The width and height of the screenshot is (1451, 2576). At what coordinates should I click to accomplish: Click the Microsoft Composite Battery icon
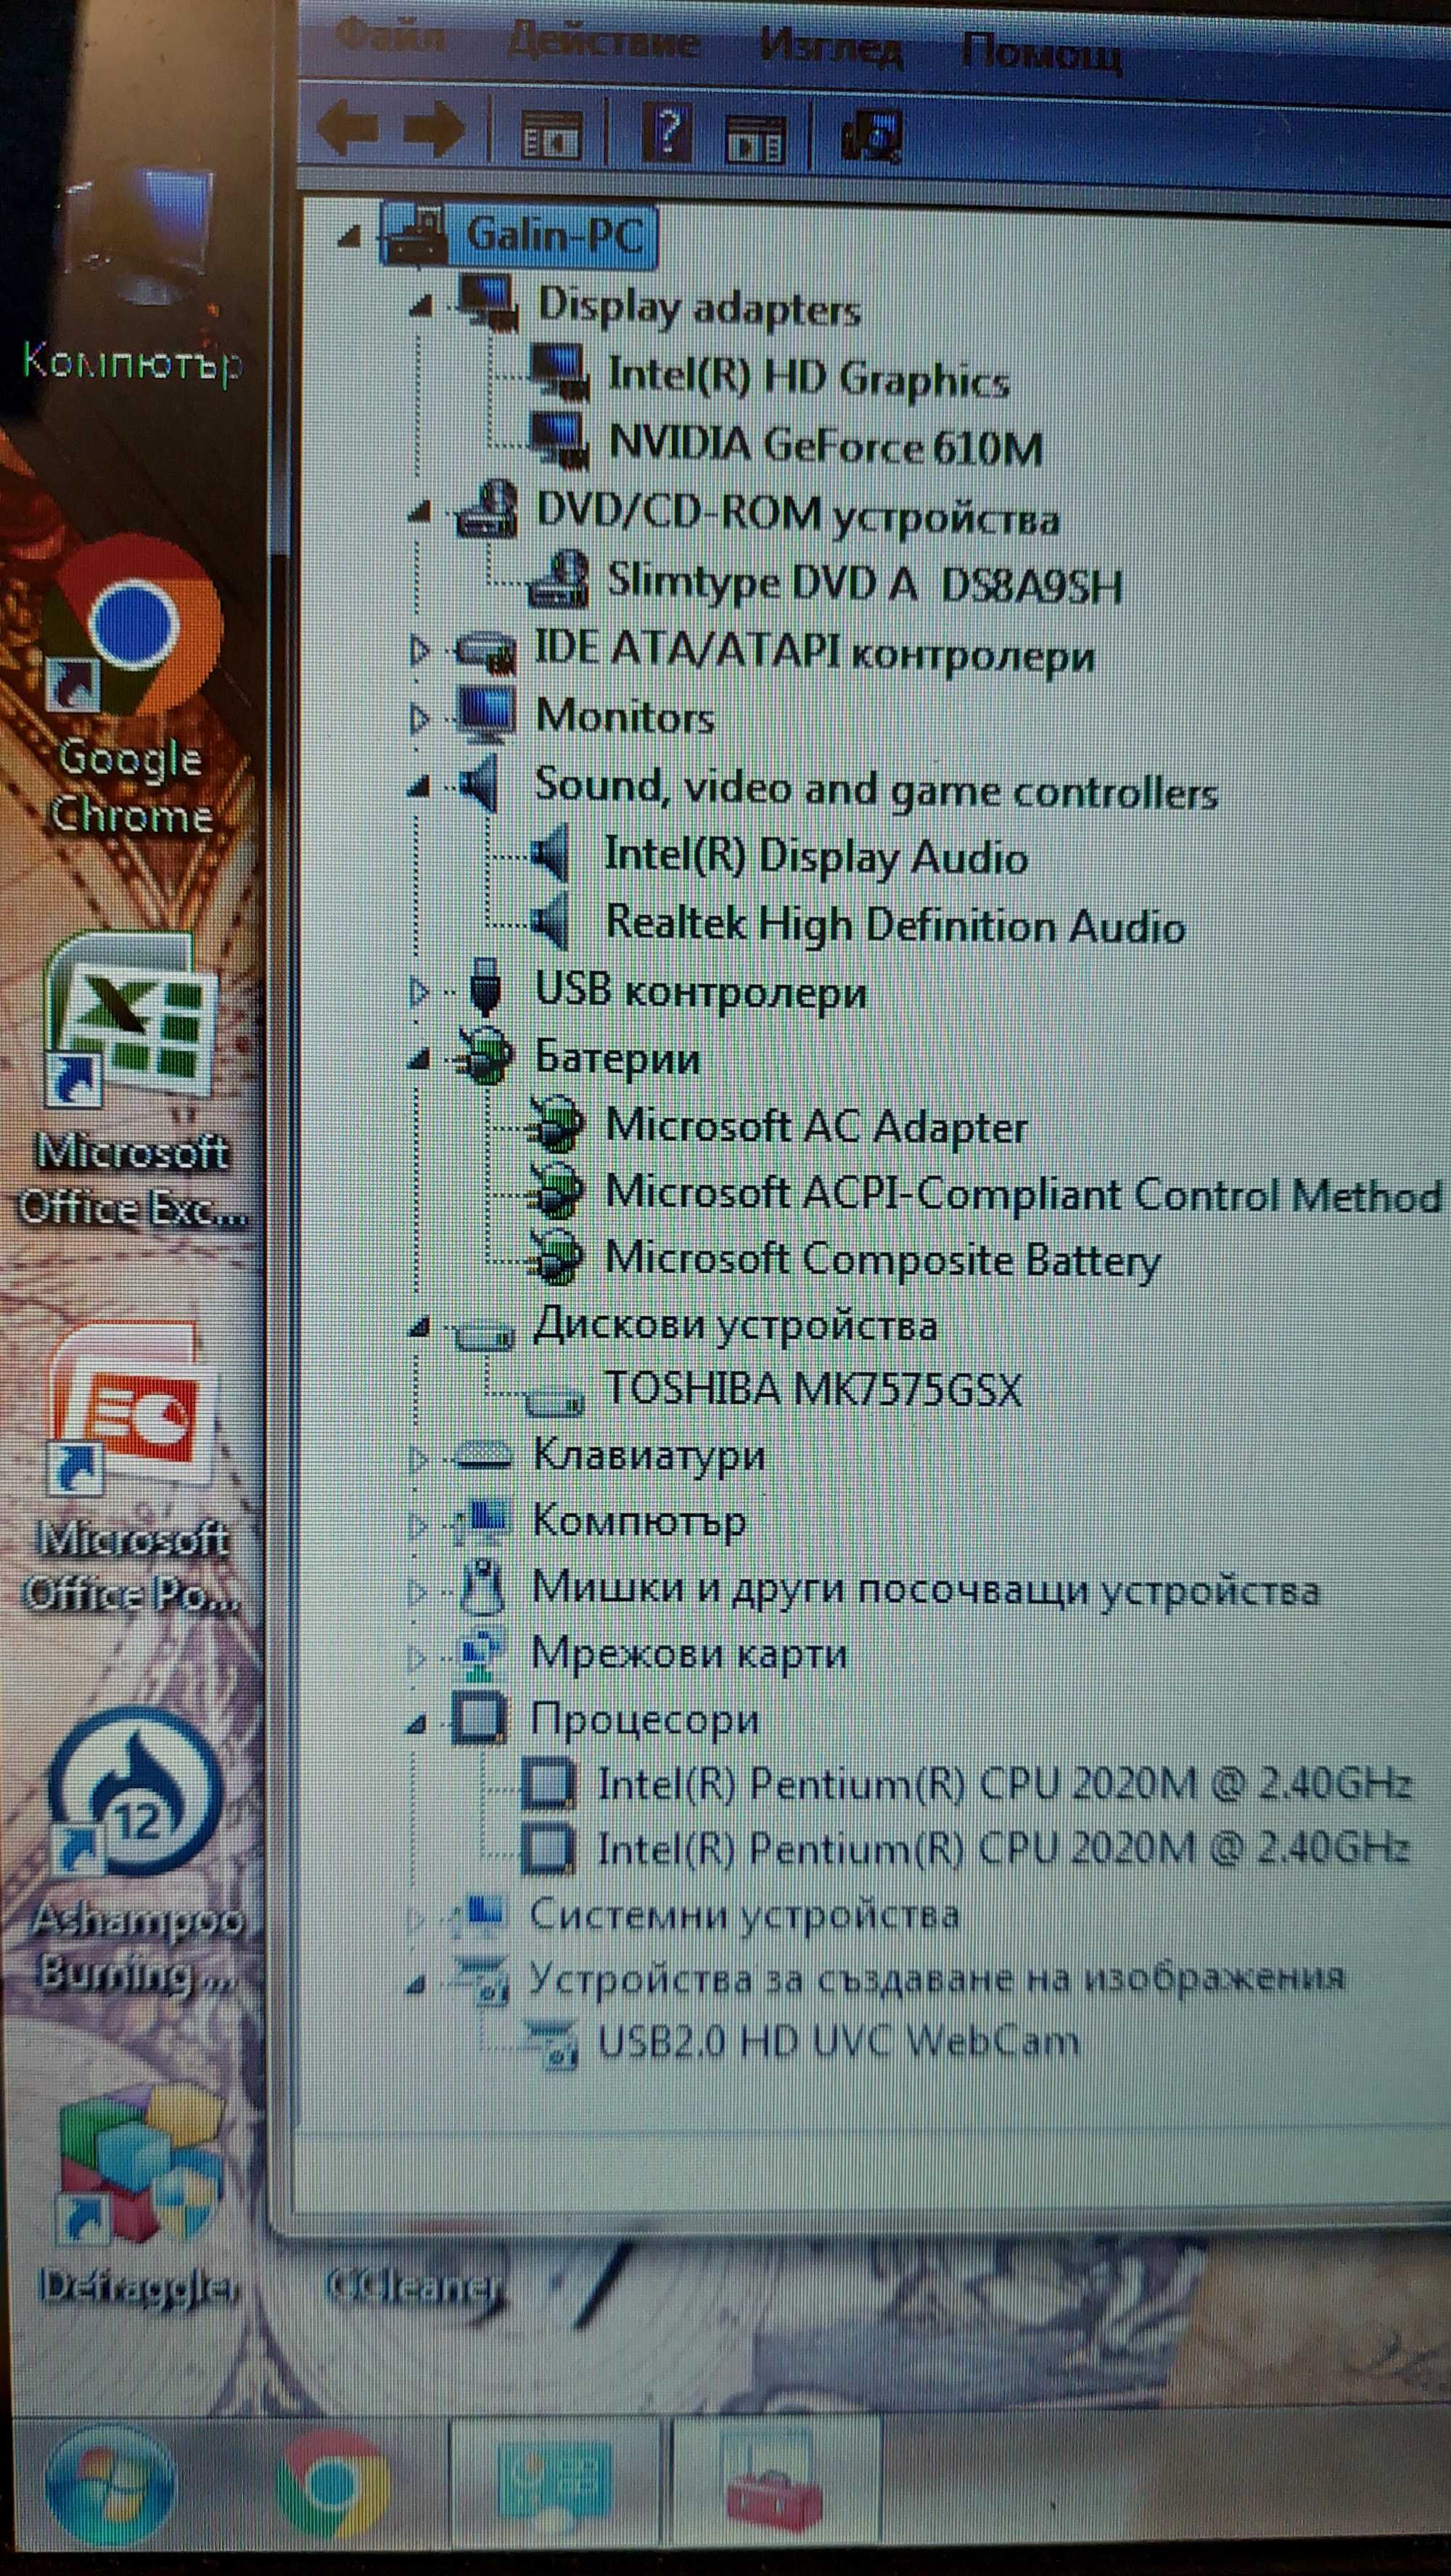point(556,1258)
